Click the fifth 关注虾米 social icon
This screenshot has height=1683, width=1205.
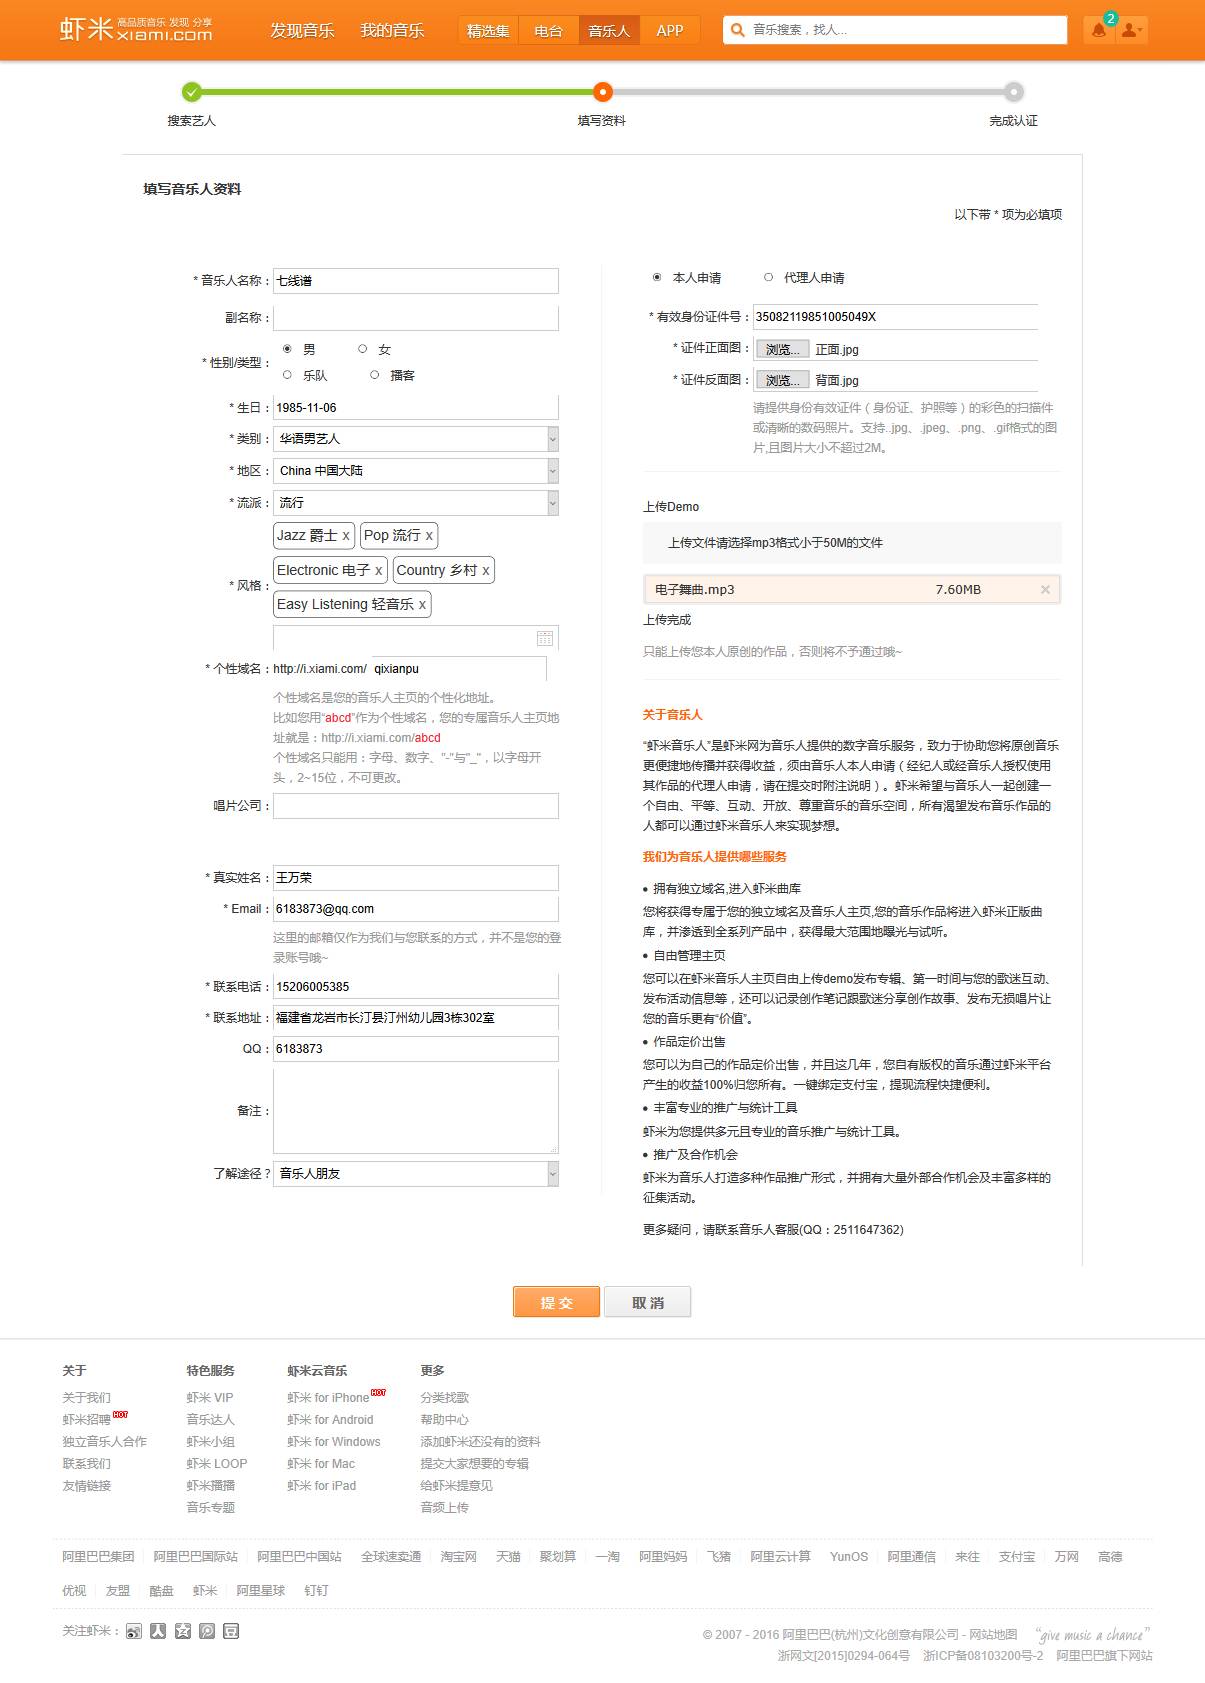[x=231, y=1631]
